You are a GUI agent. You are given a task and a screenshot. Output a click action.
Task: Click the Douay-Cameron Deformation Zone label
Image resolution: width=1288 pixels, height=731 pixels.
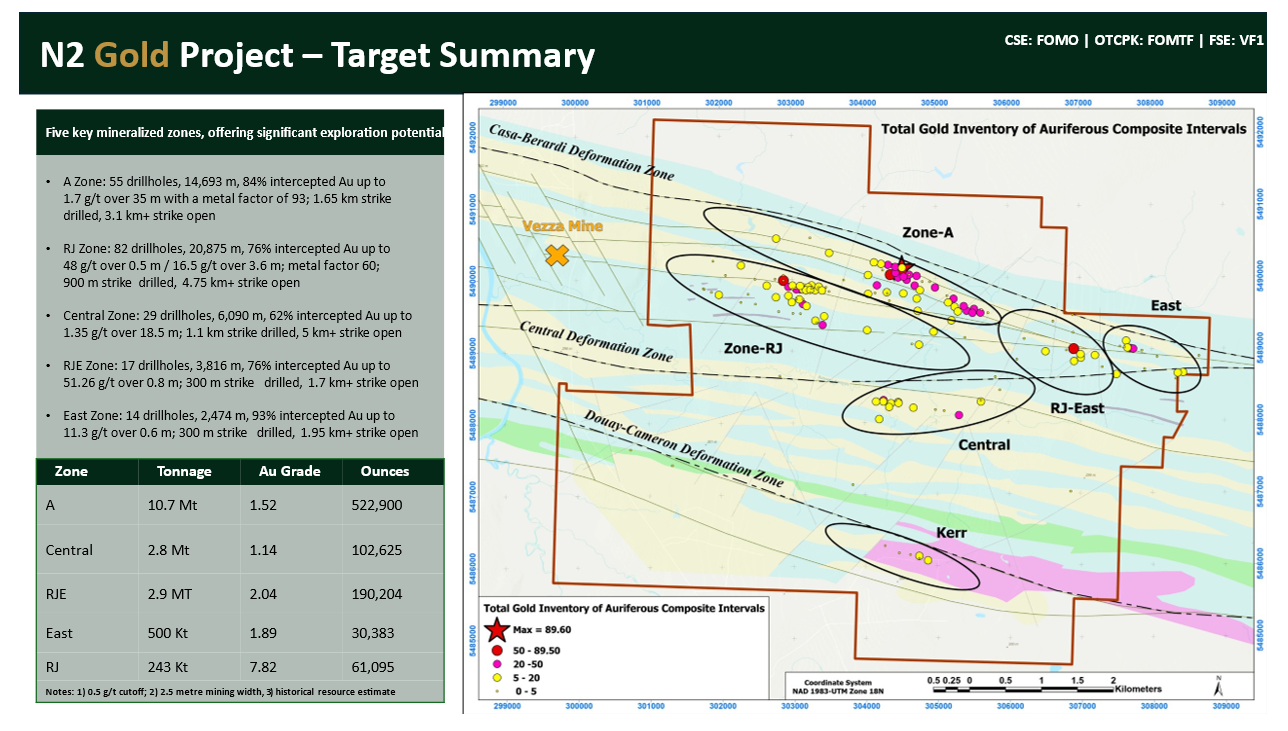683,449
